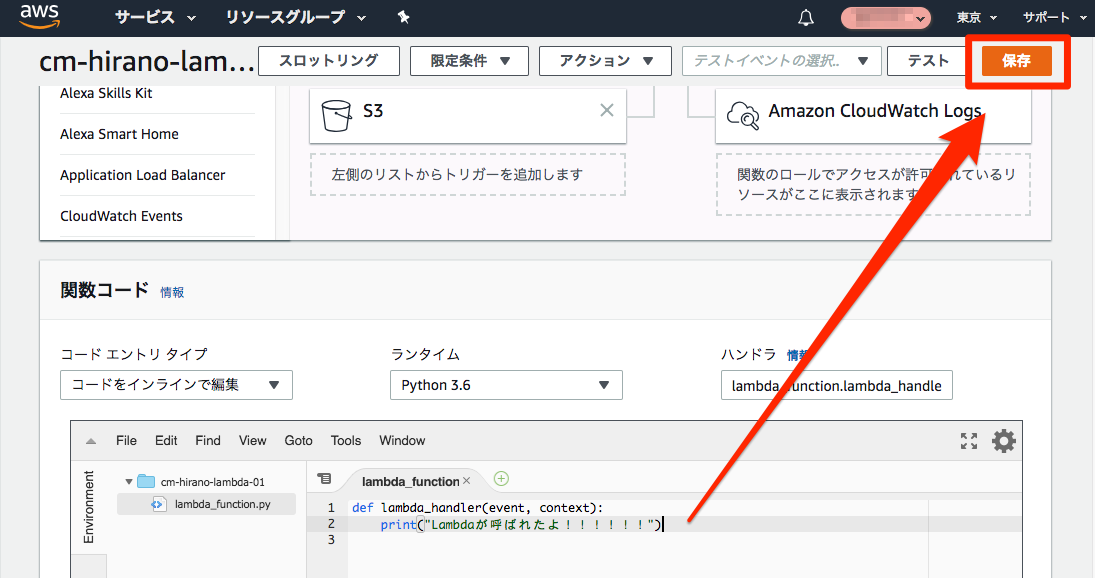Screen dimensions: 1095x578
Task: Open the Edit menu in editor
Action: 166,440
